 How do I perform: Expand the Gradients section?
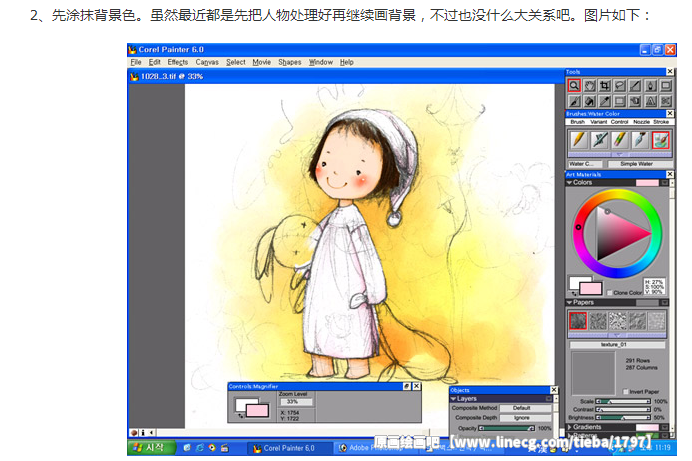tap(570, 427)
